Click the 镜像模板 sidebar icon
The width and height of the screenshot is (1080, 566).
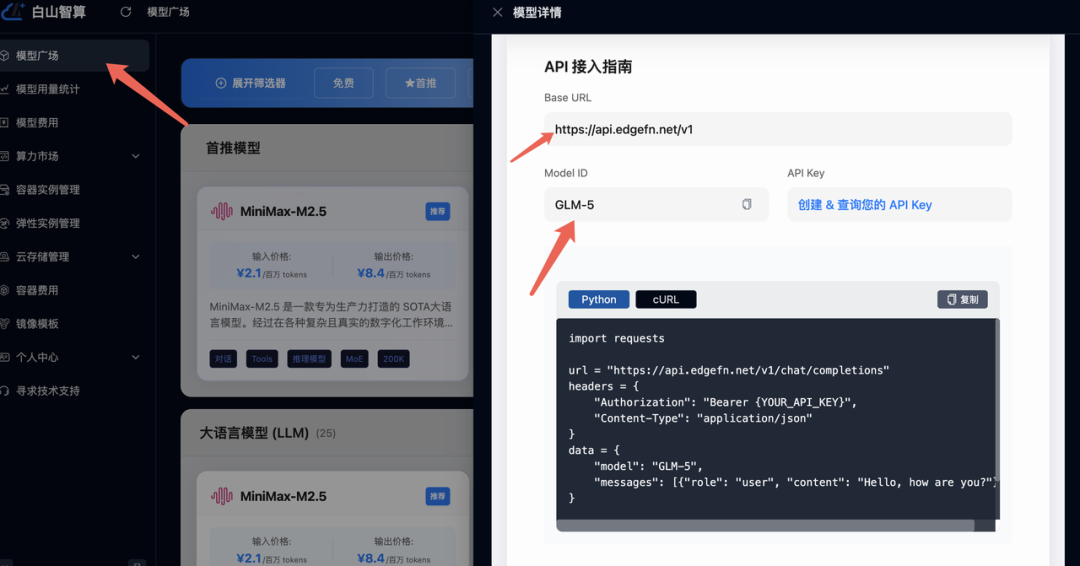pyautogui.click(x=4, y=324)
